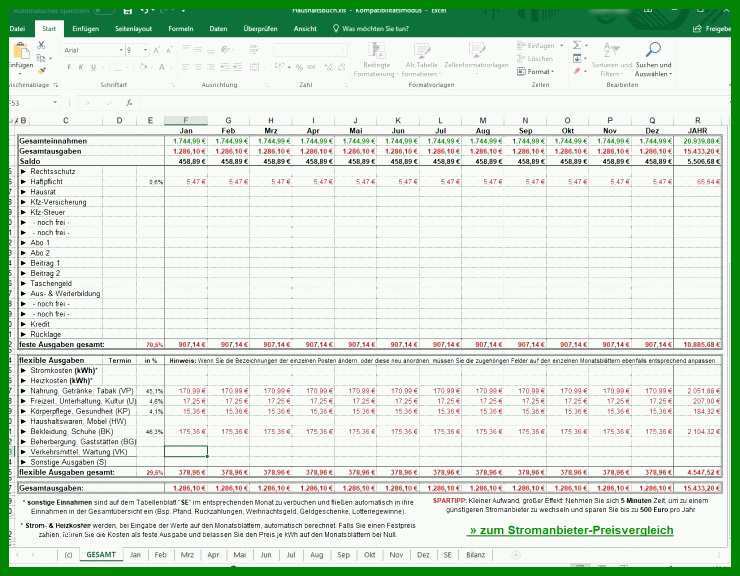Toggle wrap text in alignment group

[x=254, y=50]
